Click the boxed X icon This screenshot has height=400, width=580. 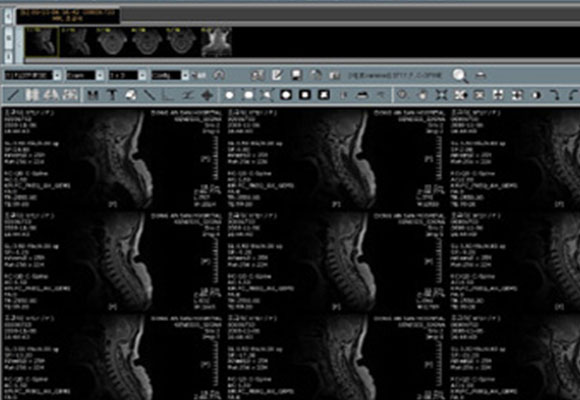pyautogui.click(x=479, y=95)
